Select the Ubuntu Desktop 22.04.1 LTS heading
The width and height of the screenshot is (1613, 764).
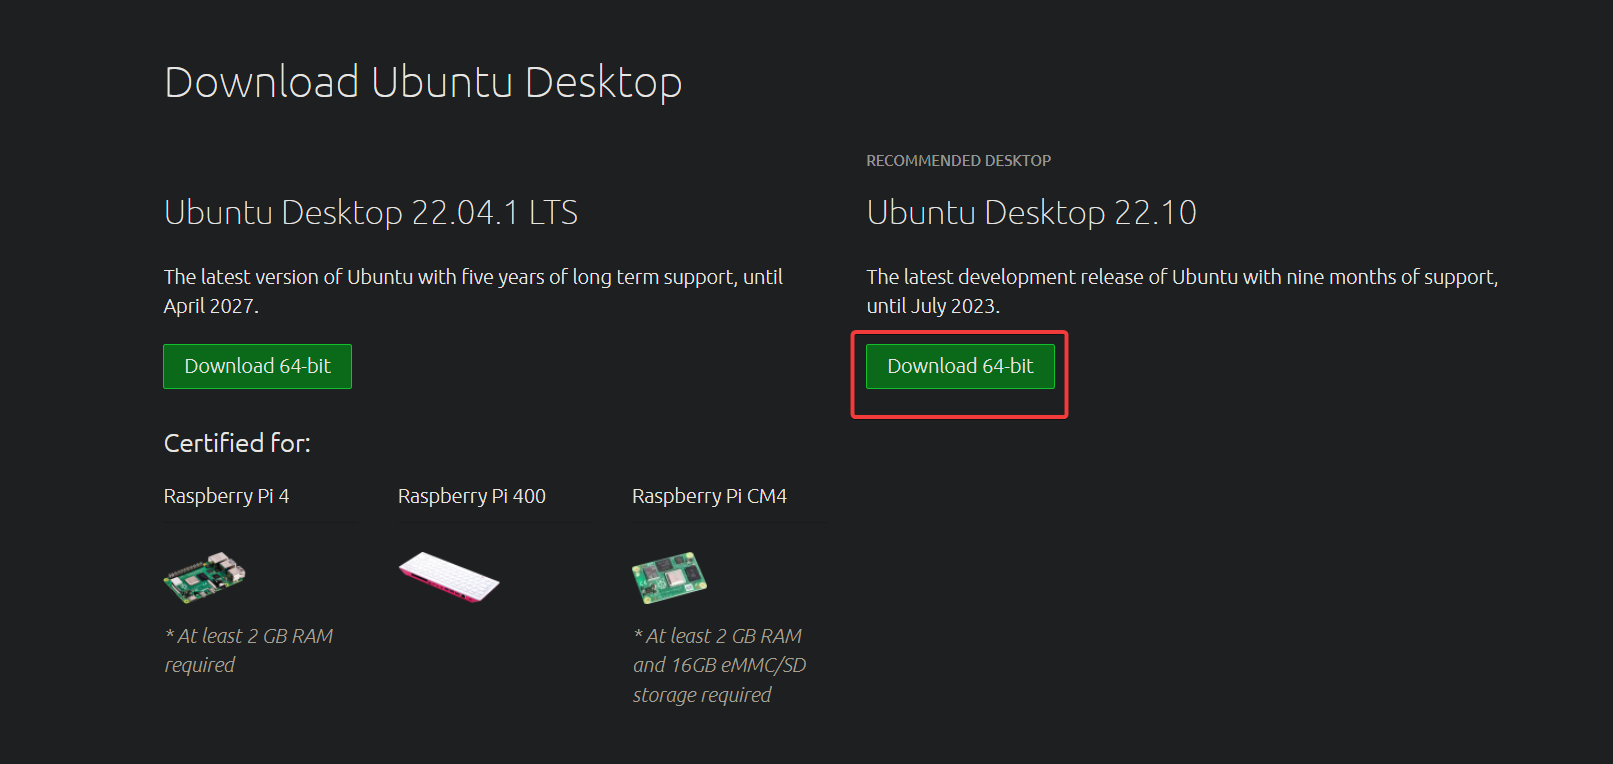[370, 212]
